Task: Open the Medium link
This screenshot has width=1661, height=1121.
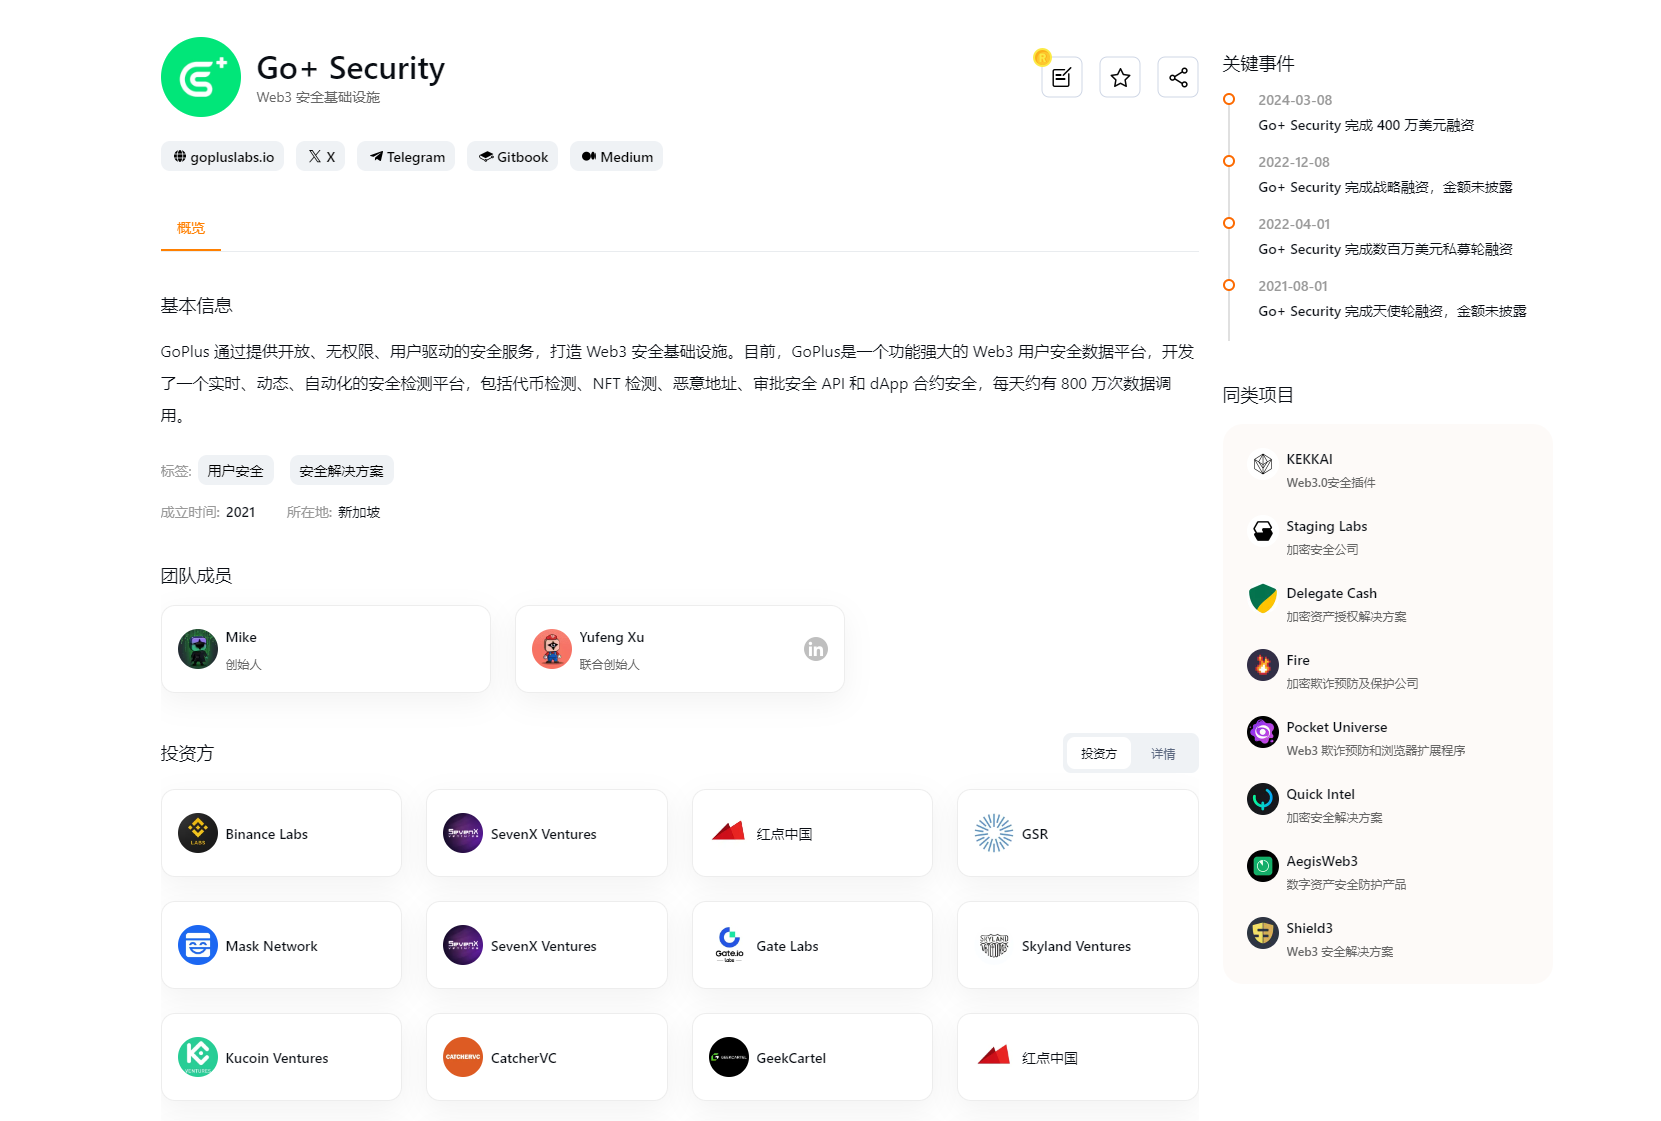Action: point(617,156)
